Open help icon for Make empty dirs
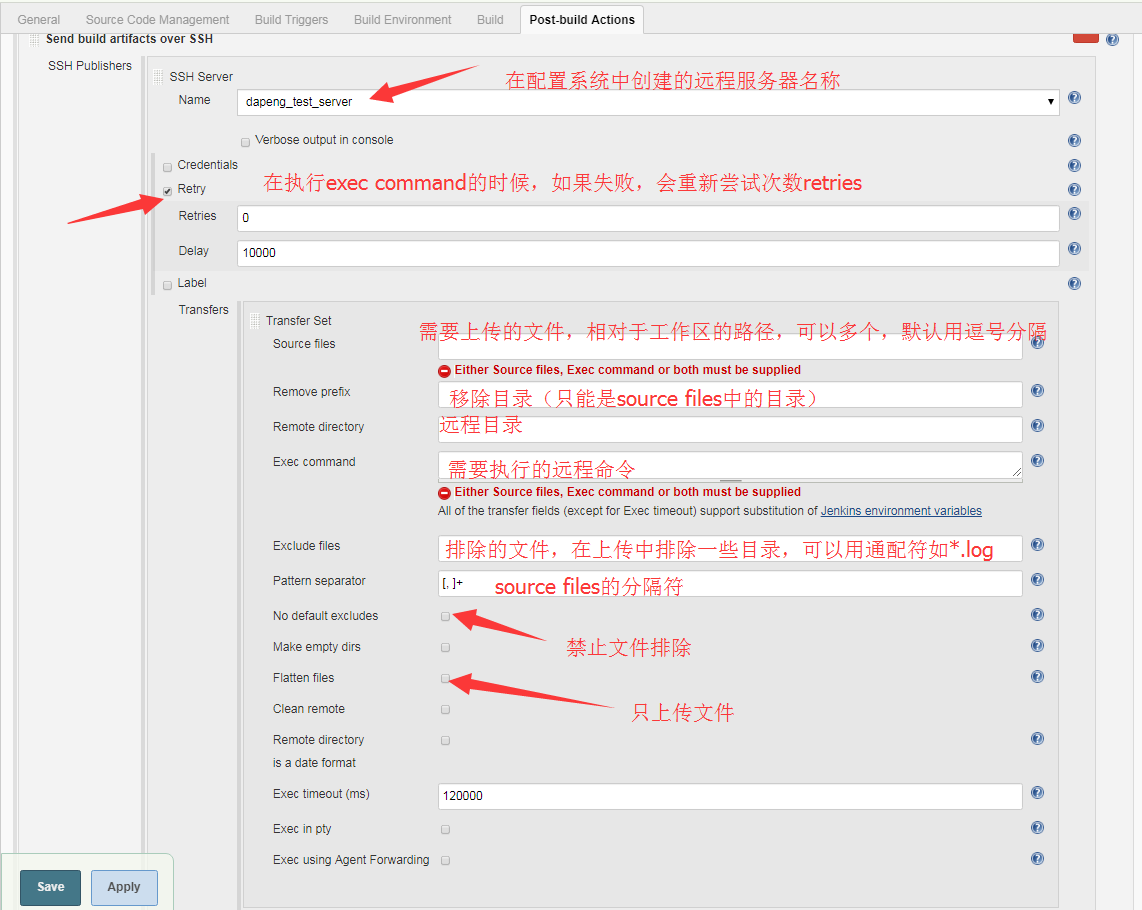This screenshot has height=910, width=1142. click(1037, 646)
